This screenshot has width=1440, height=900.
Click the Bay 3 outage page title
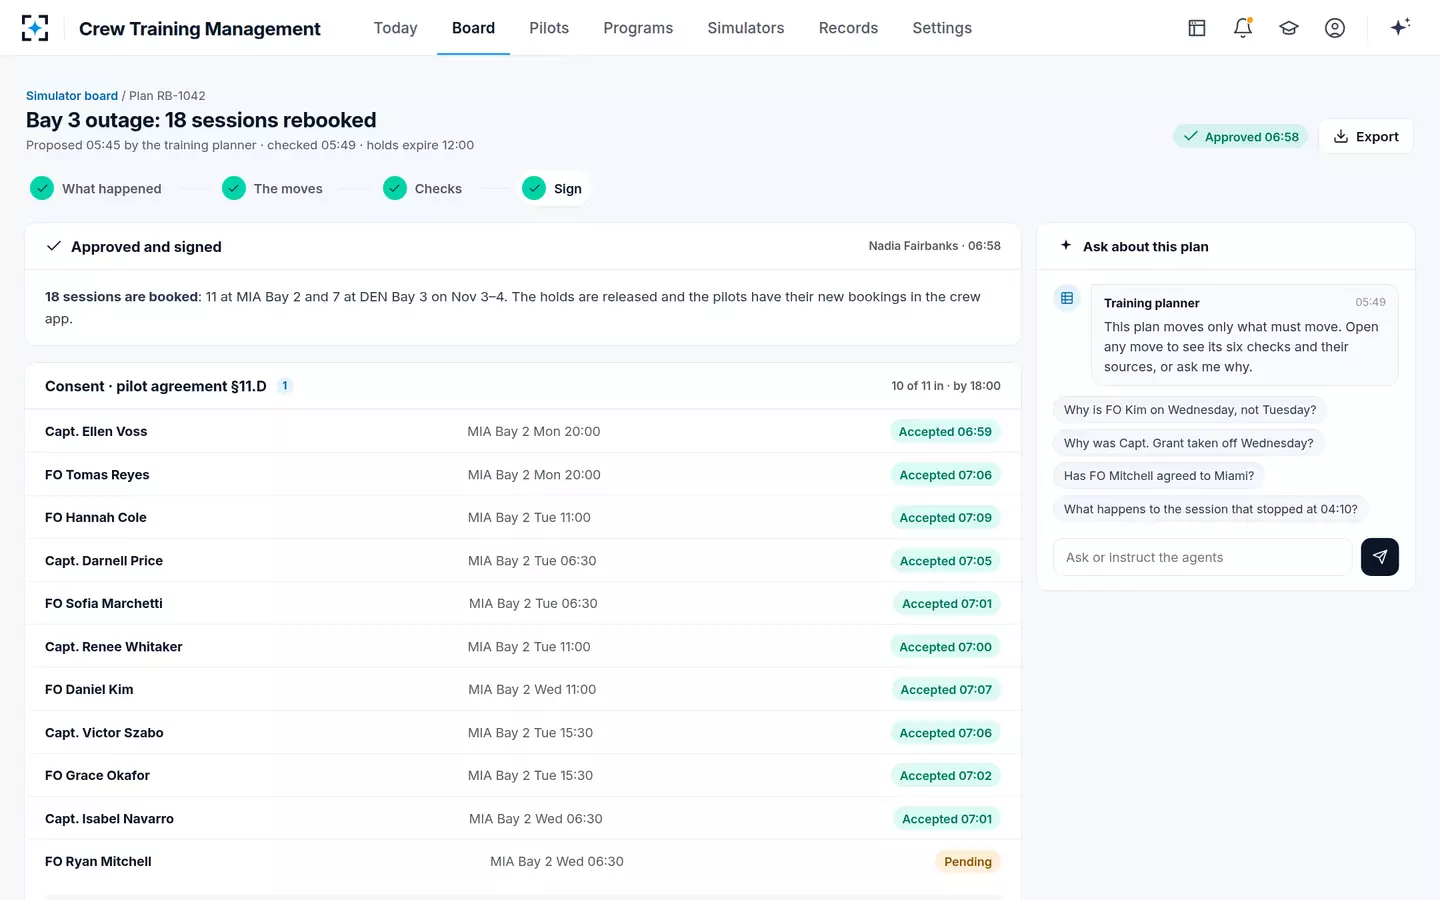201,120
